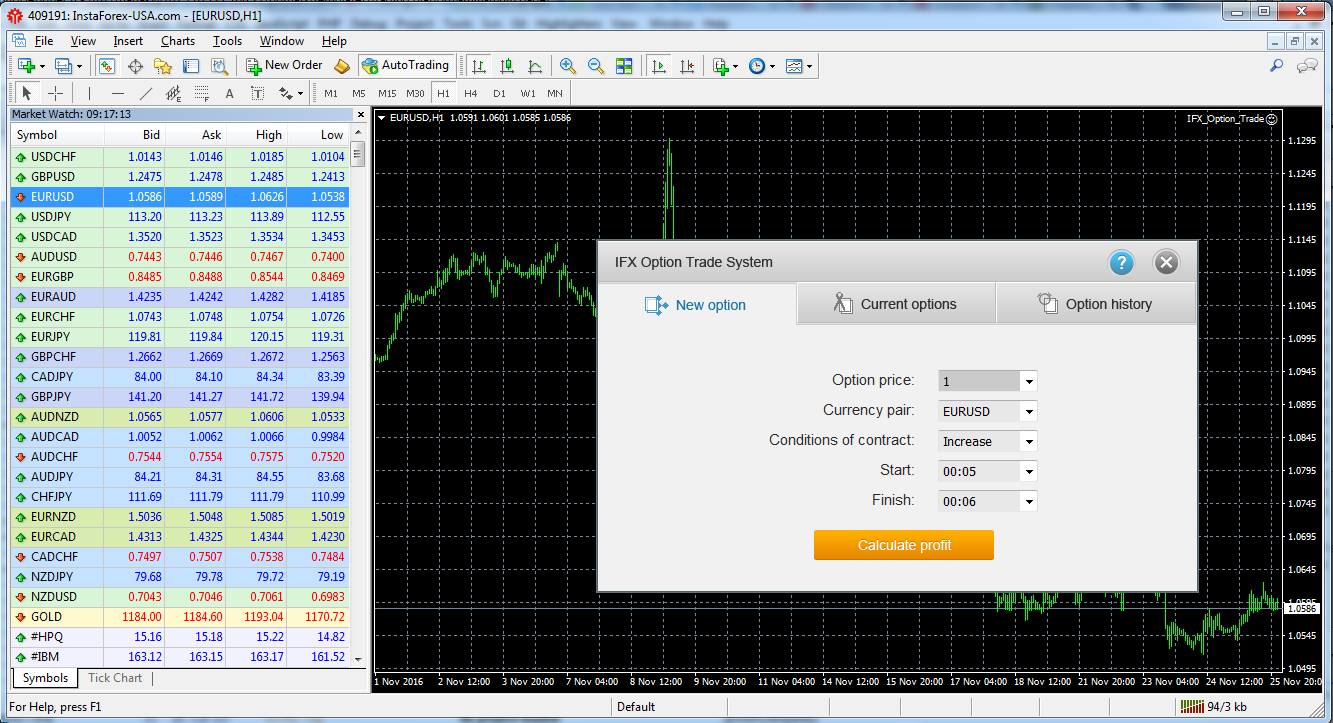Toggle the Chart Shift icon
Image resolution: width=1333 pixels, height=723 pixels.
687,66
